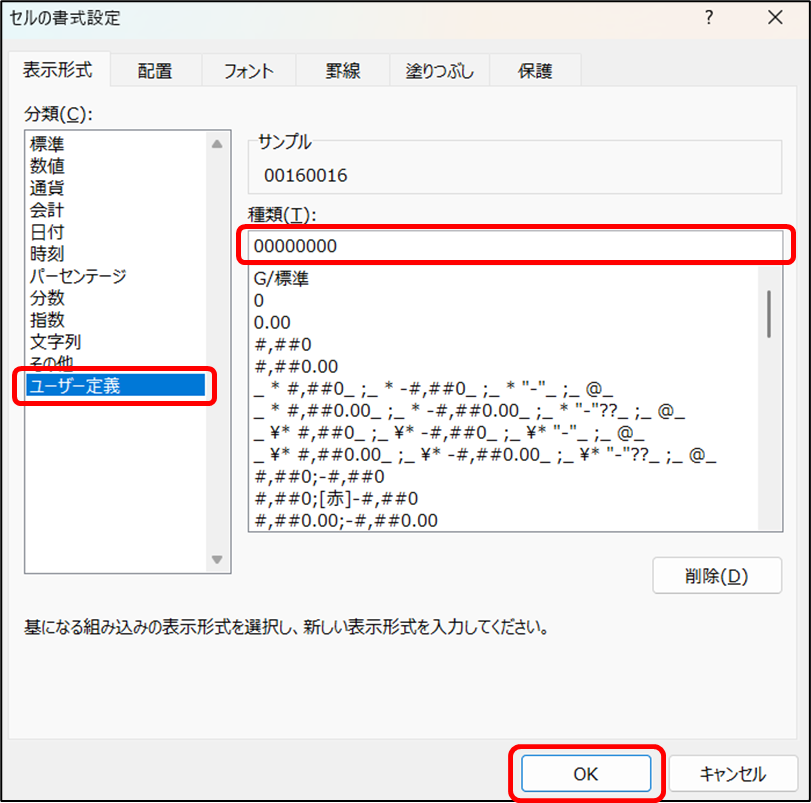This screenshot has height=803, width=811.
Task: Switch to the 配置 tab
Action: [x=155, y=71]
